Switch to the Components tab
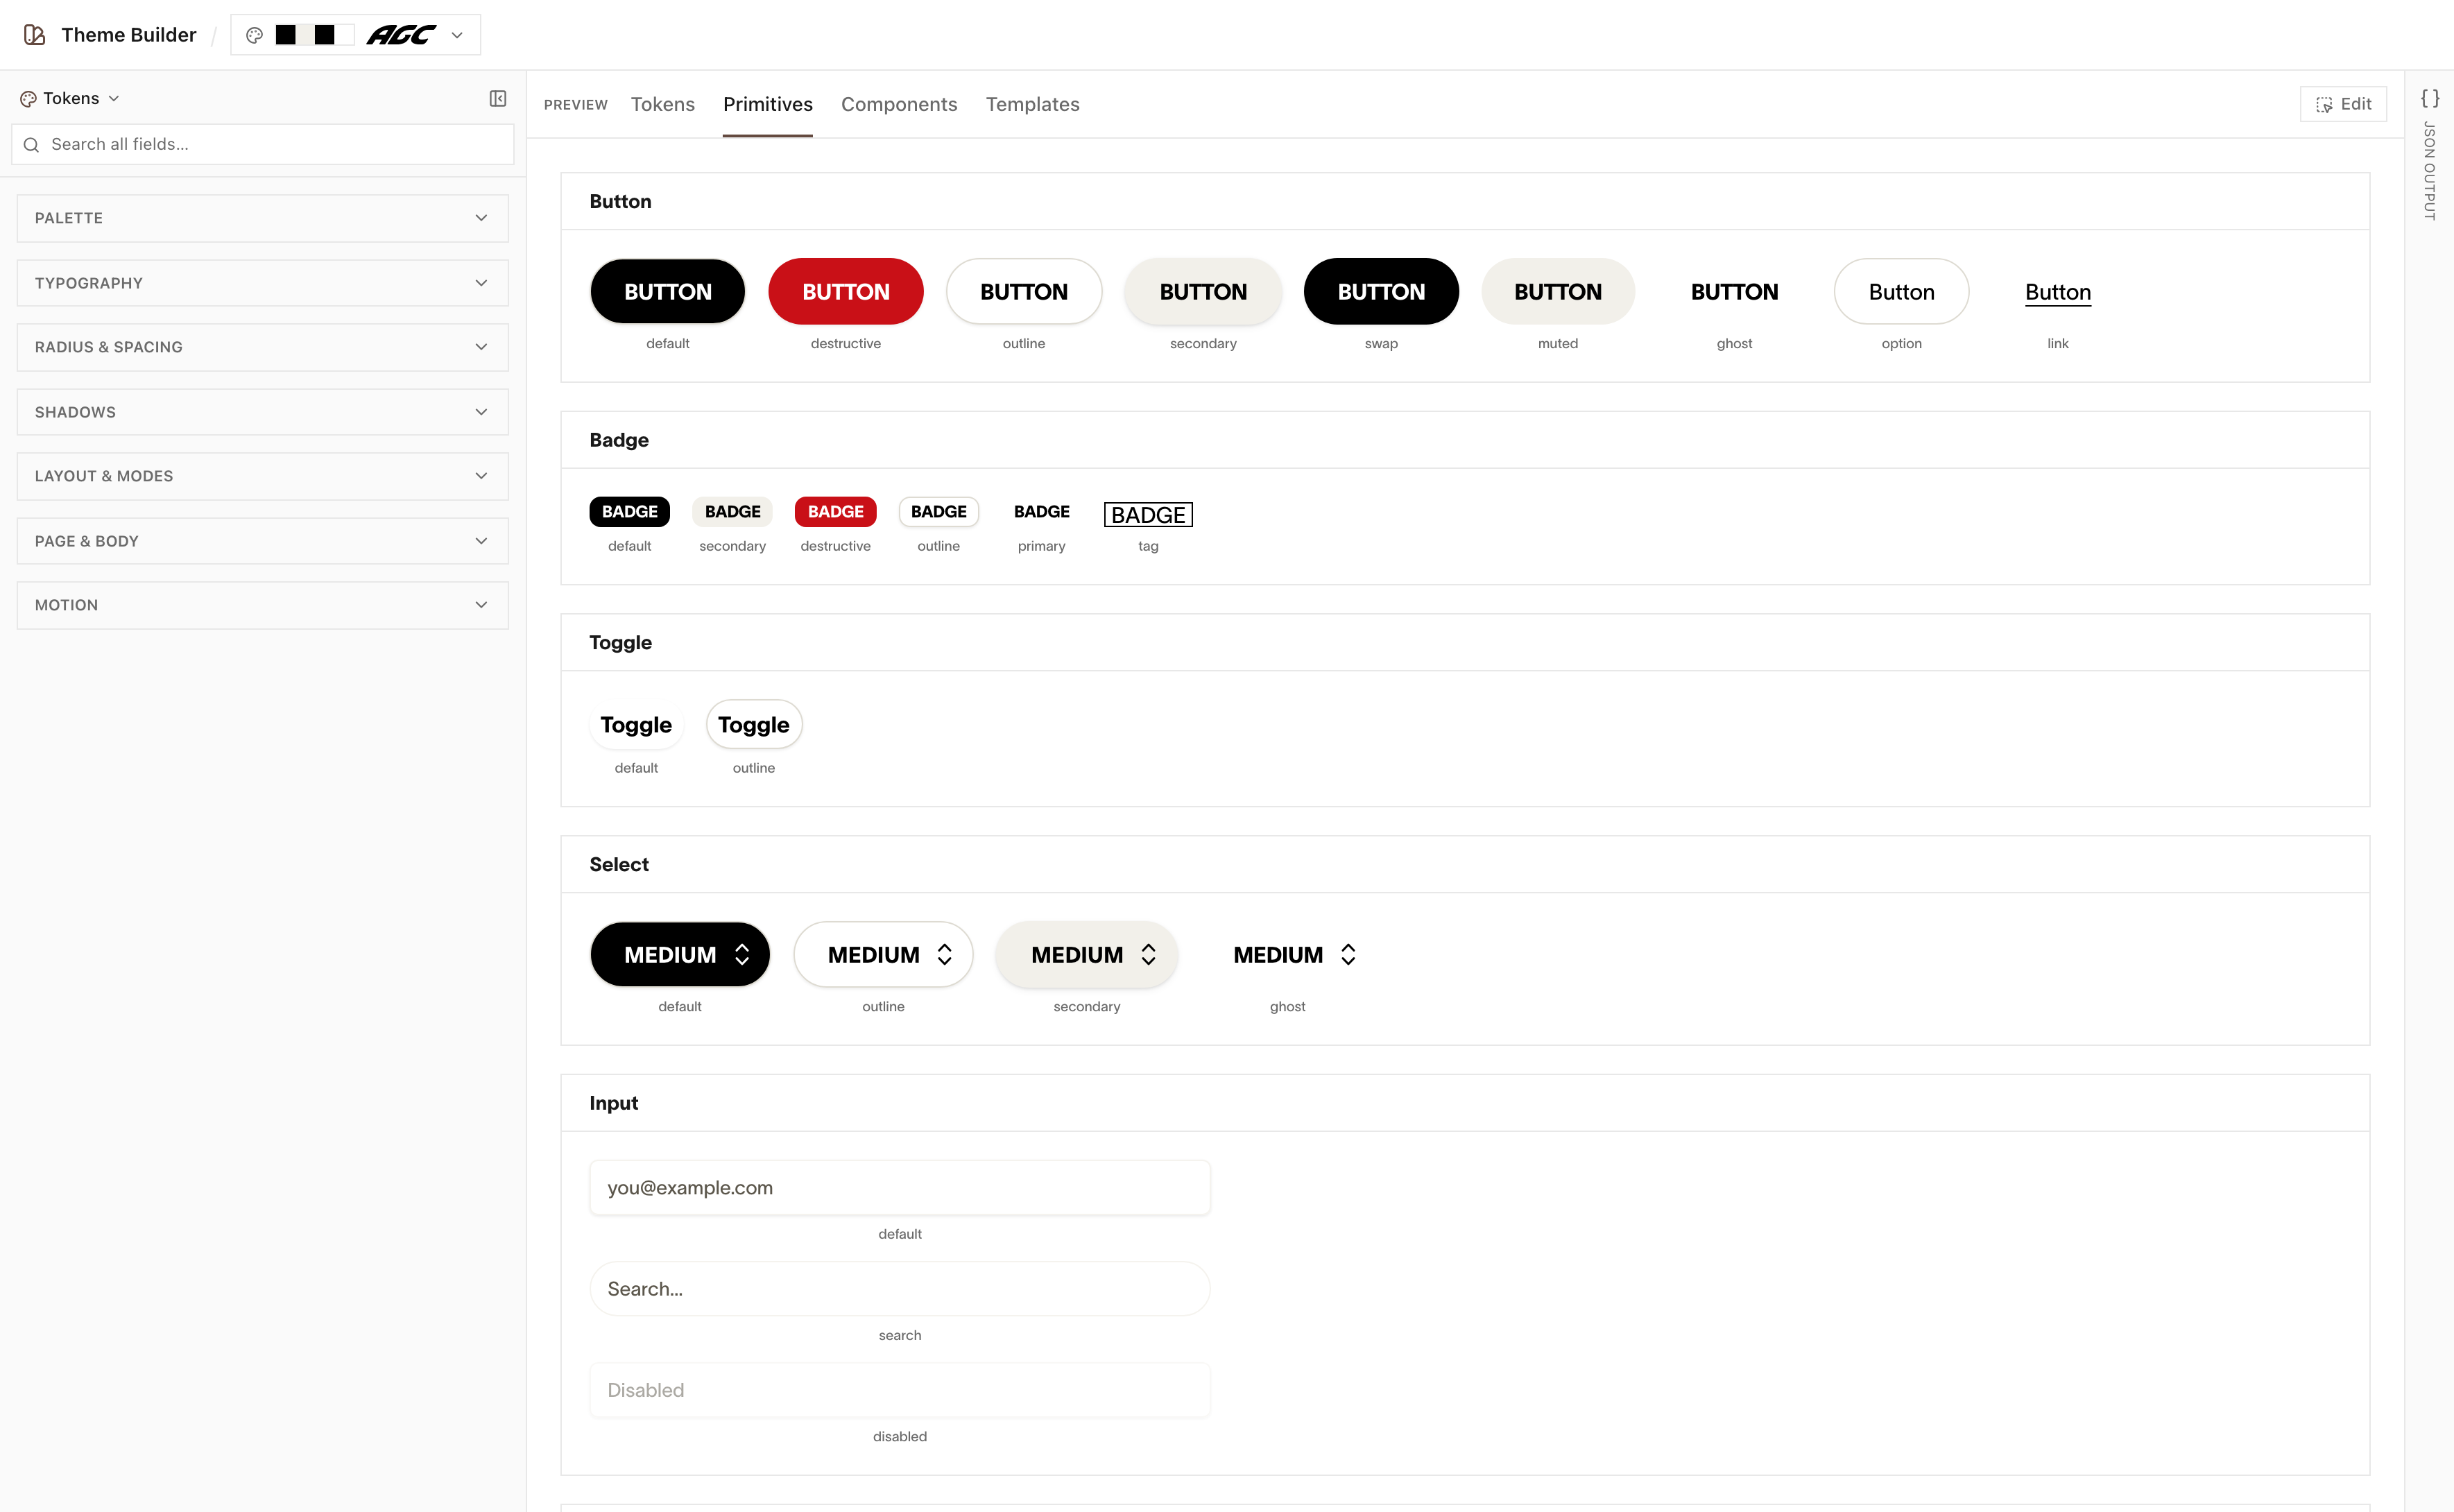 [x=899, y=104]
